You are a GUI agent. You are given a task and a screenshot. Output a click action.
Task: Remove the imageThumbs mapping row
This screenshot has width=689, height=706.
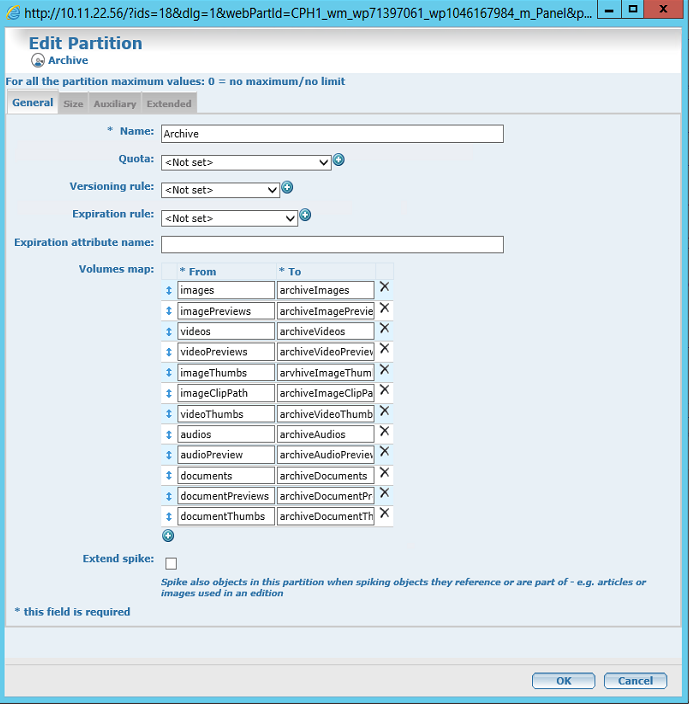point(384,370)
